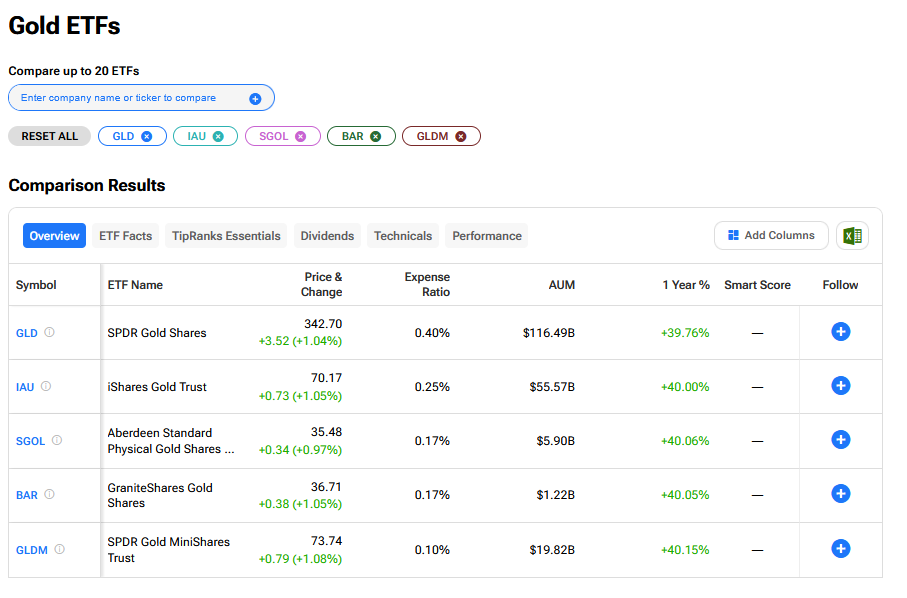Image resolution: width=907 pixels, height=598 pixels.
Task: Click the IAU chip label
Action: point(197,136)
